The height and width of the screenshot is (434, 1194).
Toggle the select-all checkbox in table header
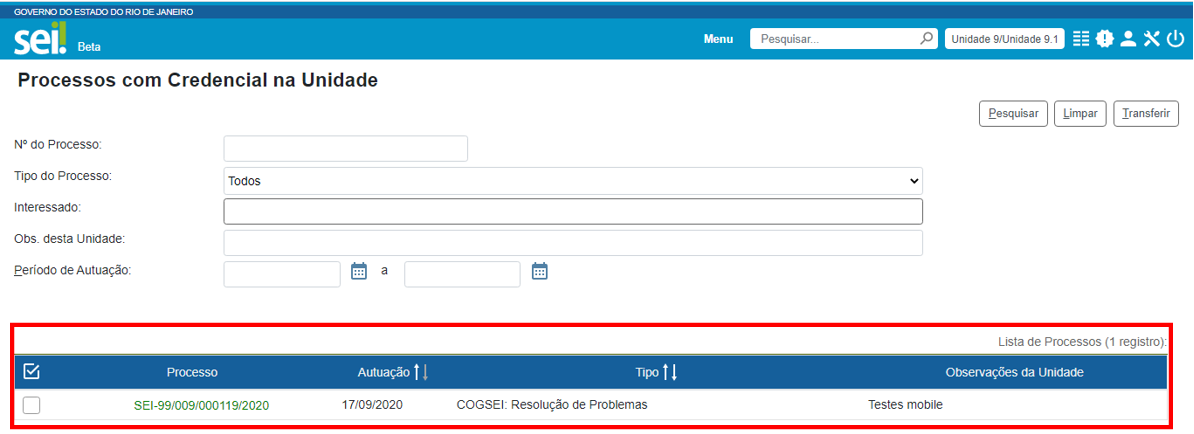click(31, 372)
